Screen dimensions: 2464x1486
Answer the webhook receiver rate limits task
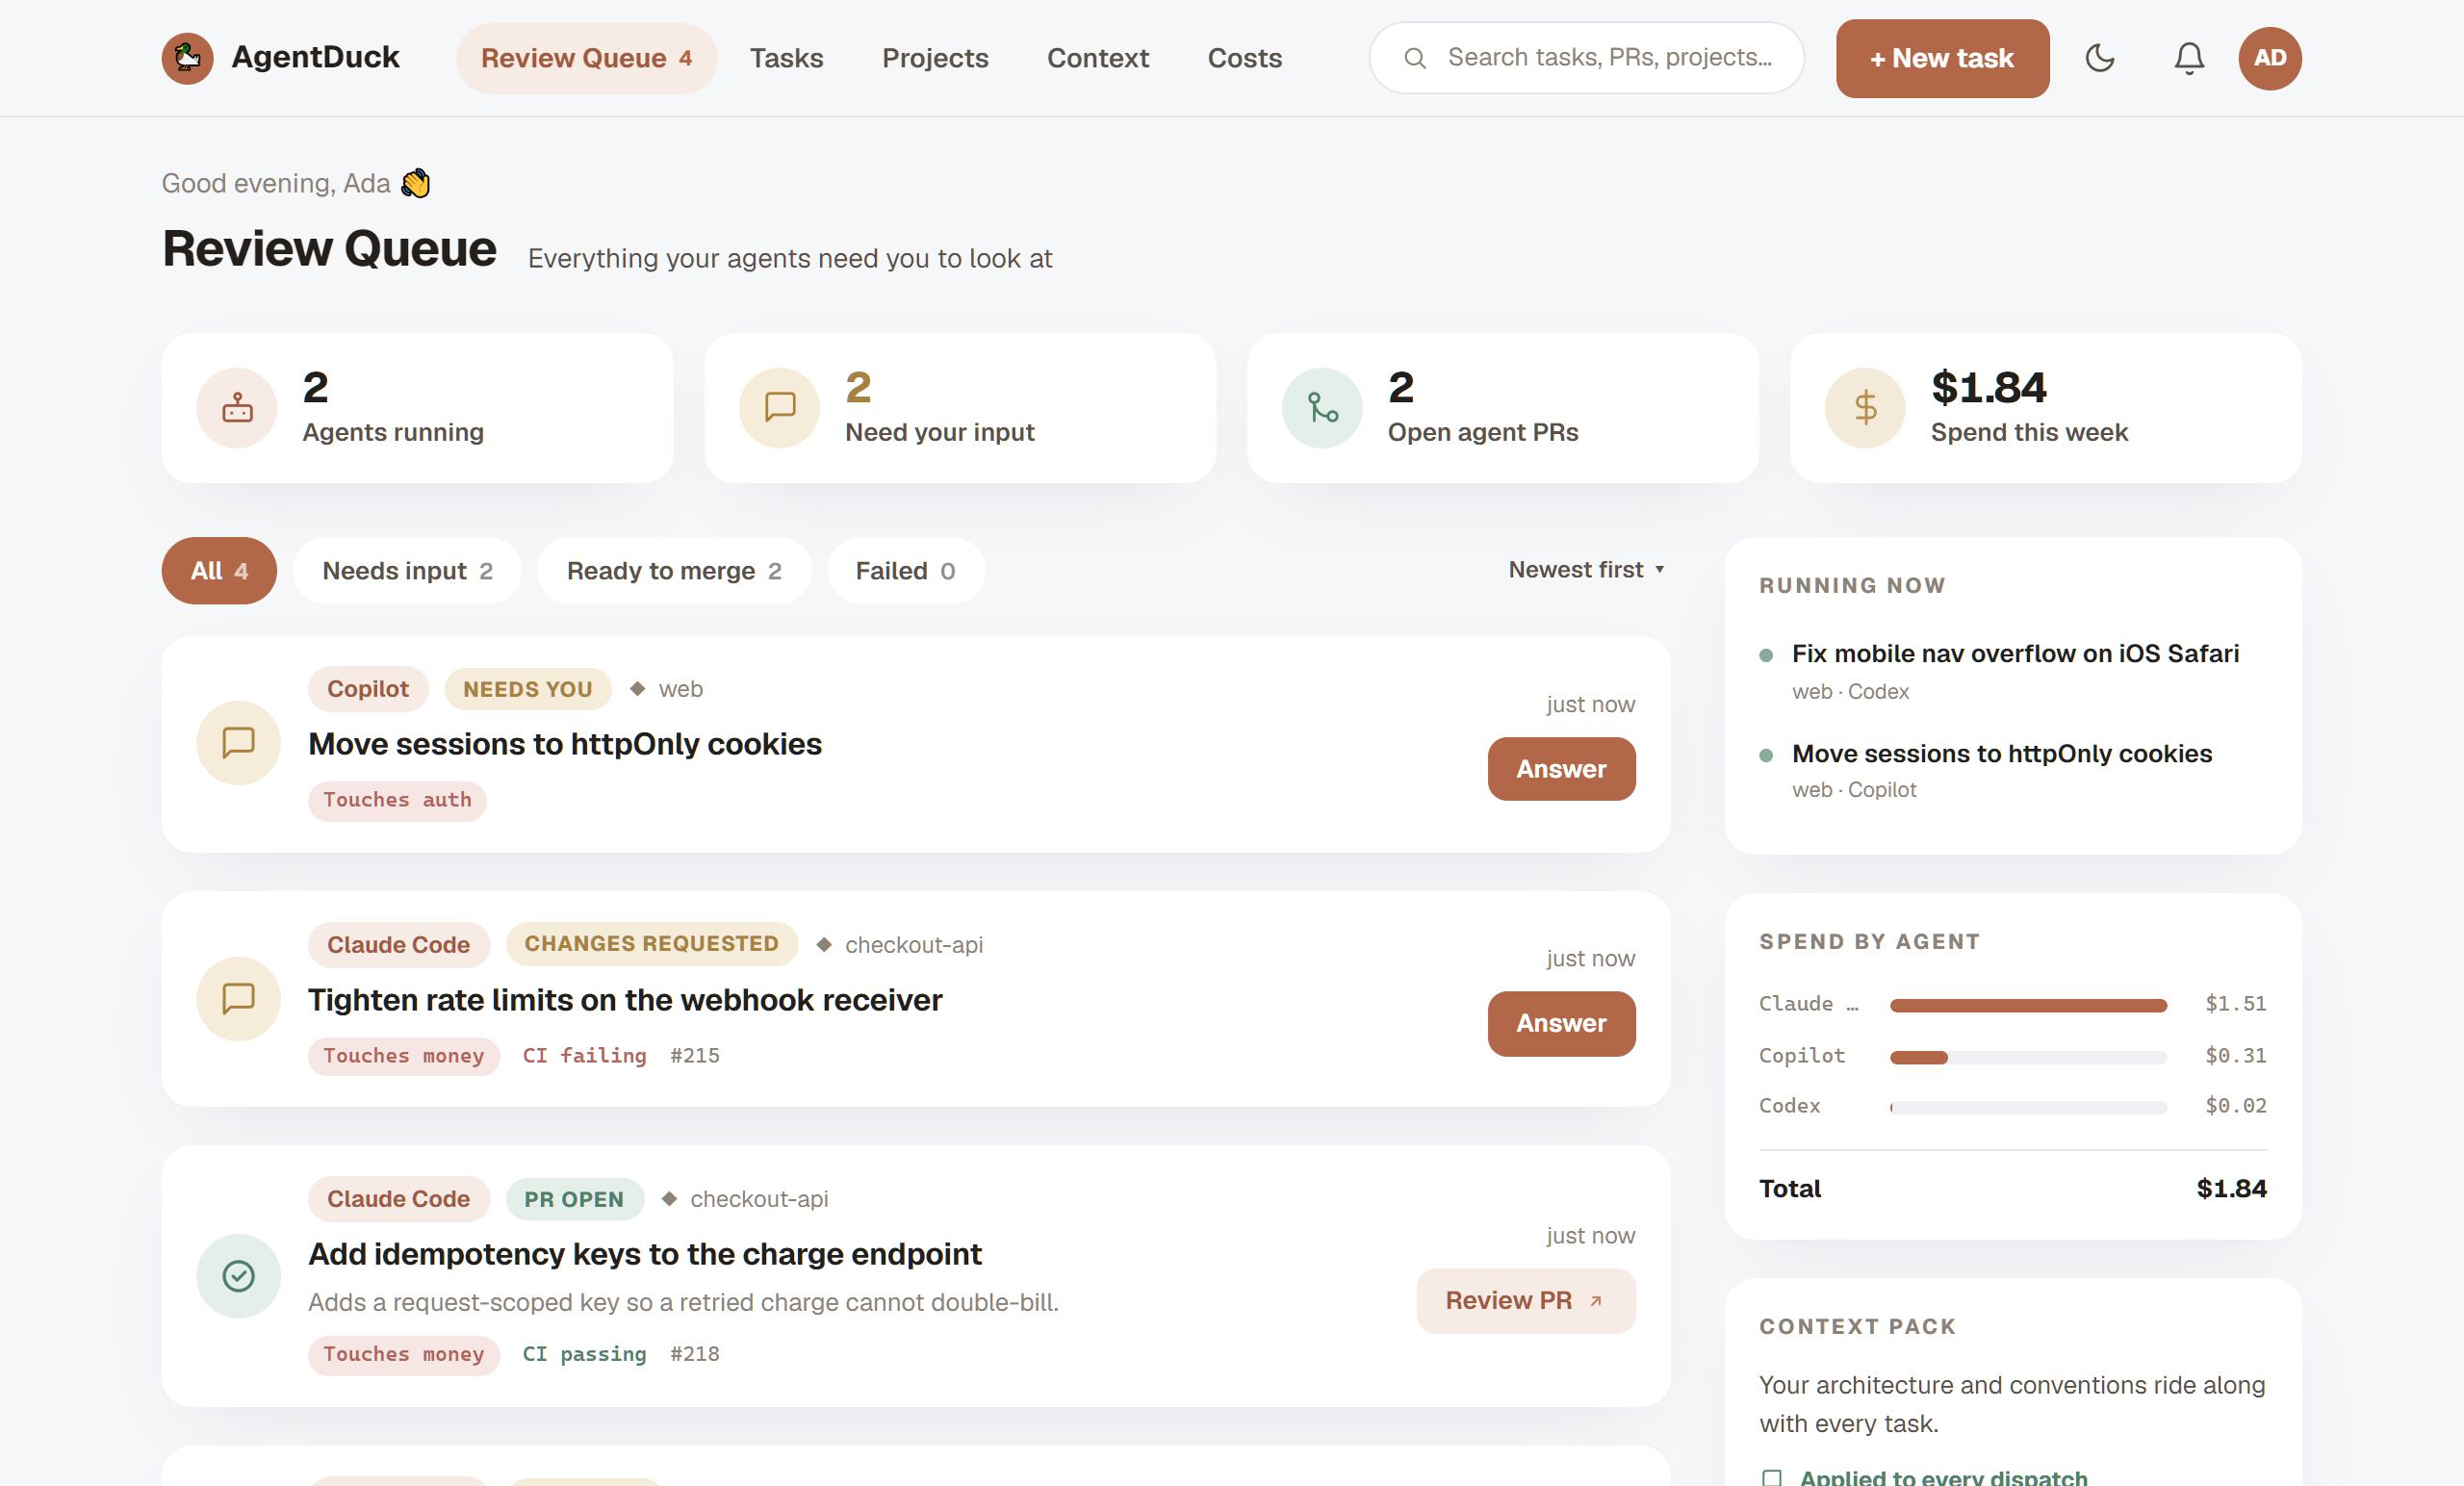pos(1561,1023)
